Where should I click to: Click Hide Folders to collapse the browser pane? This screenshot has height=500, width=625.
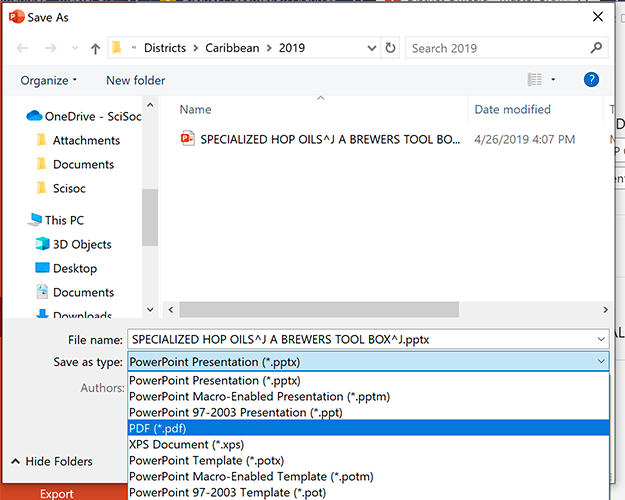pos(52,461)
